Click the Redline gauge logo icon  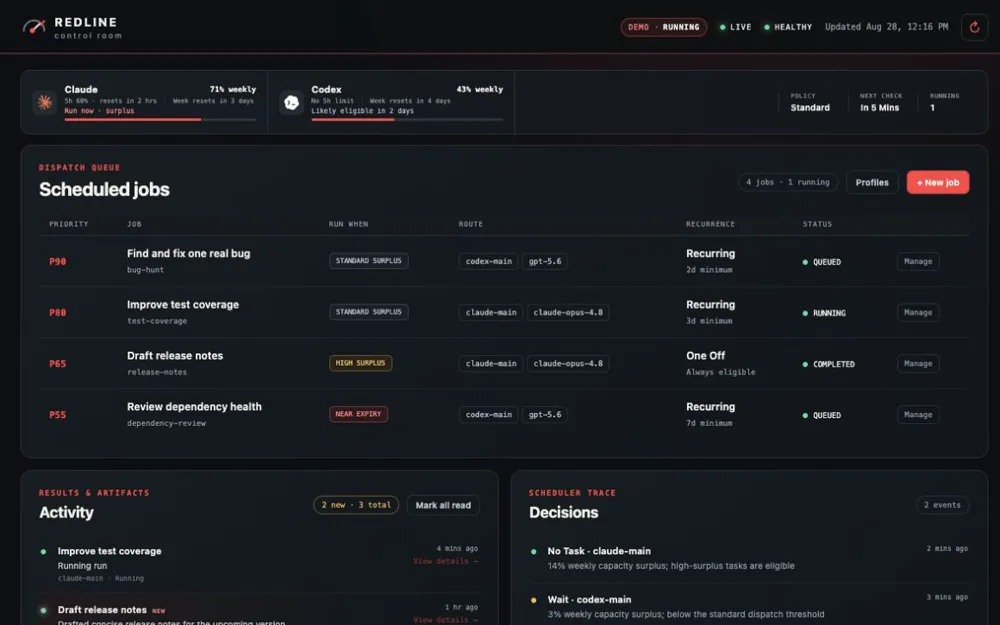[x=34, y=27]
